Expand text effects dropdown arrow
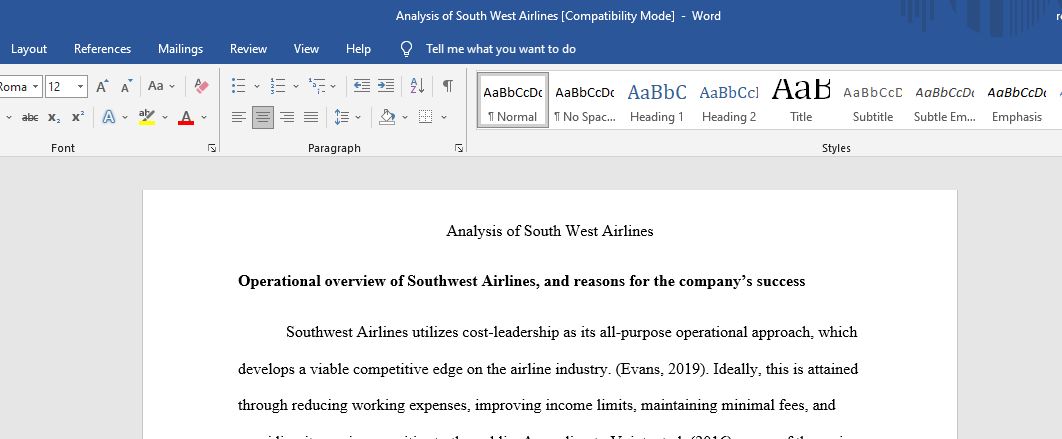Screen dimensions: 1062x439 coord(125,117)
